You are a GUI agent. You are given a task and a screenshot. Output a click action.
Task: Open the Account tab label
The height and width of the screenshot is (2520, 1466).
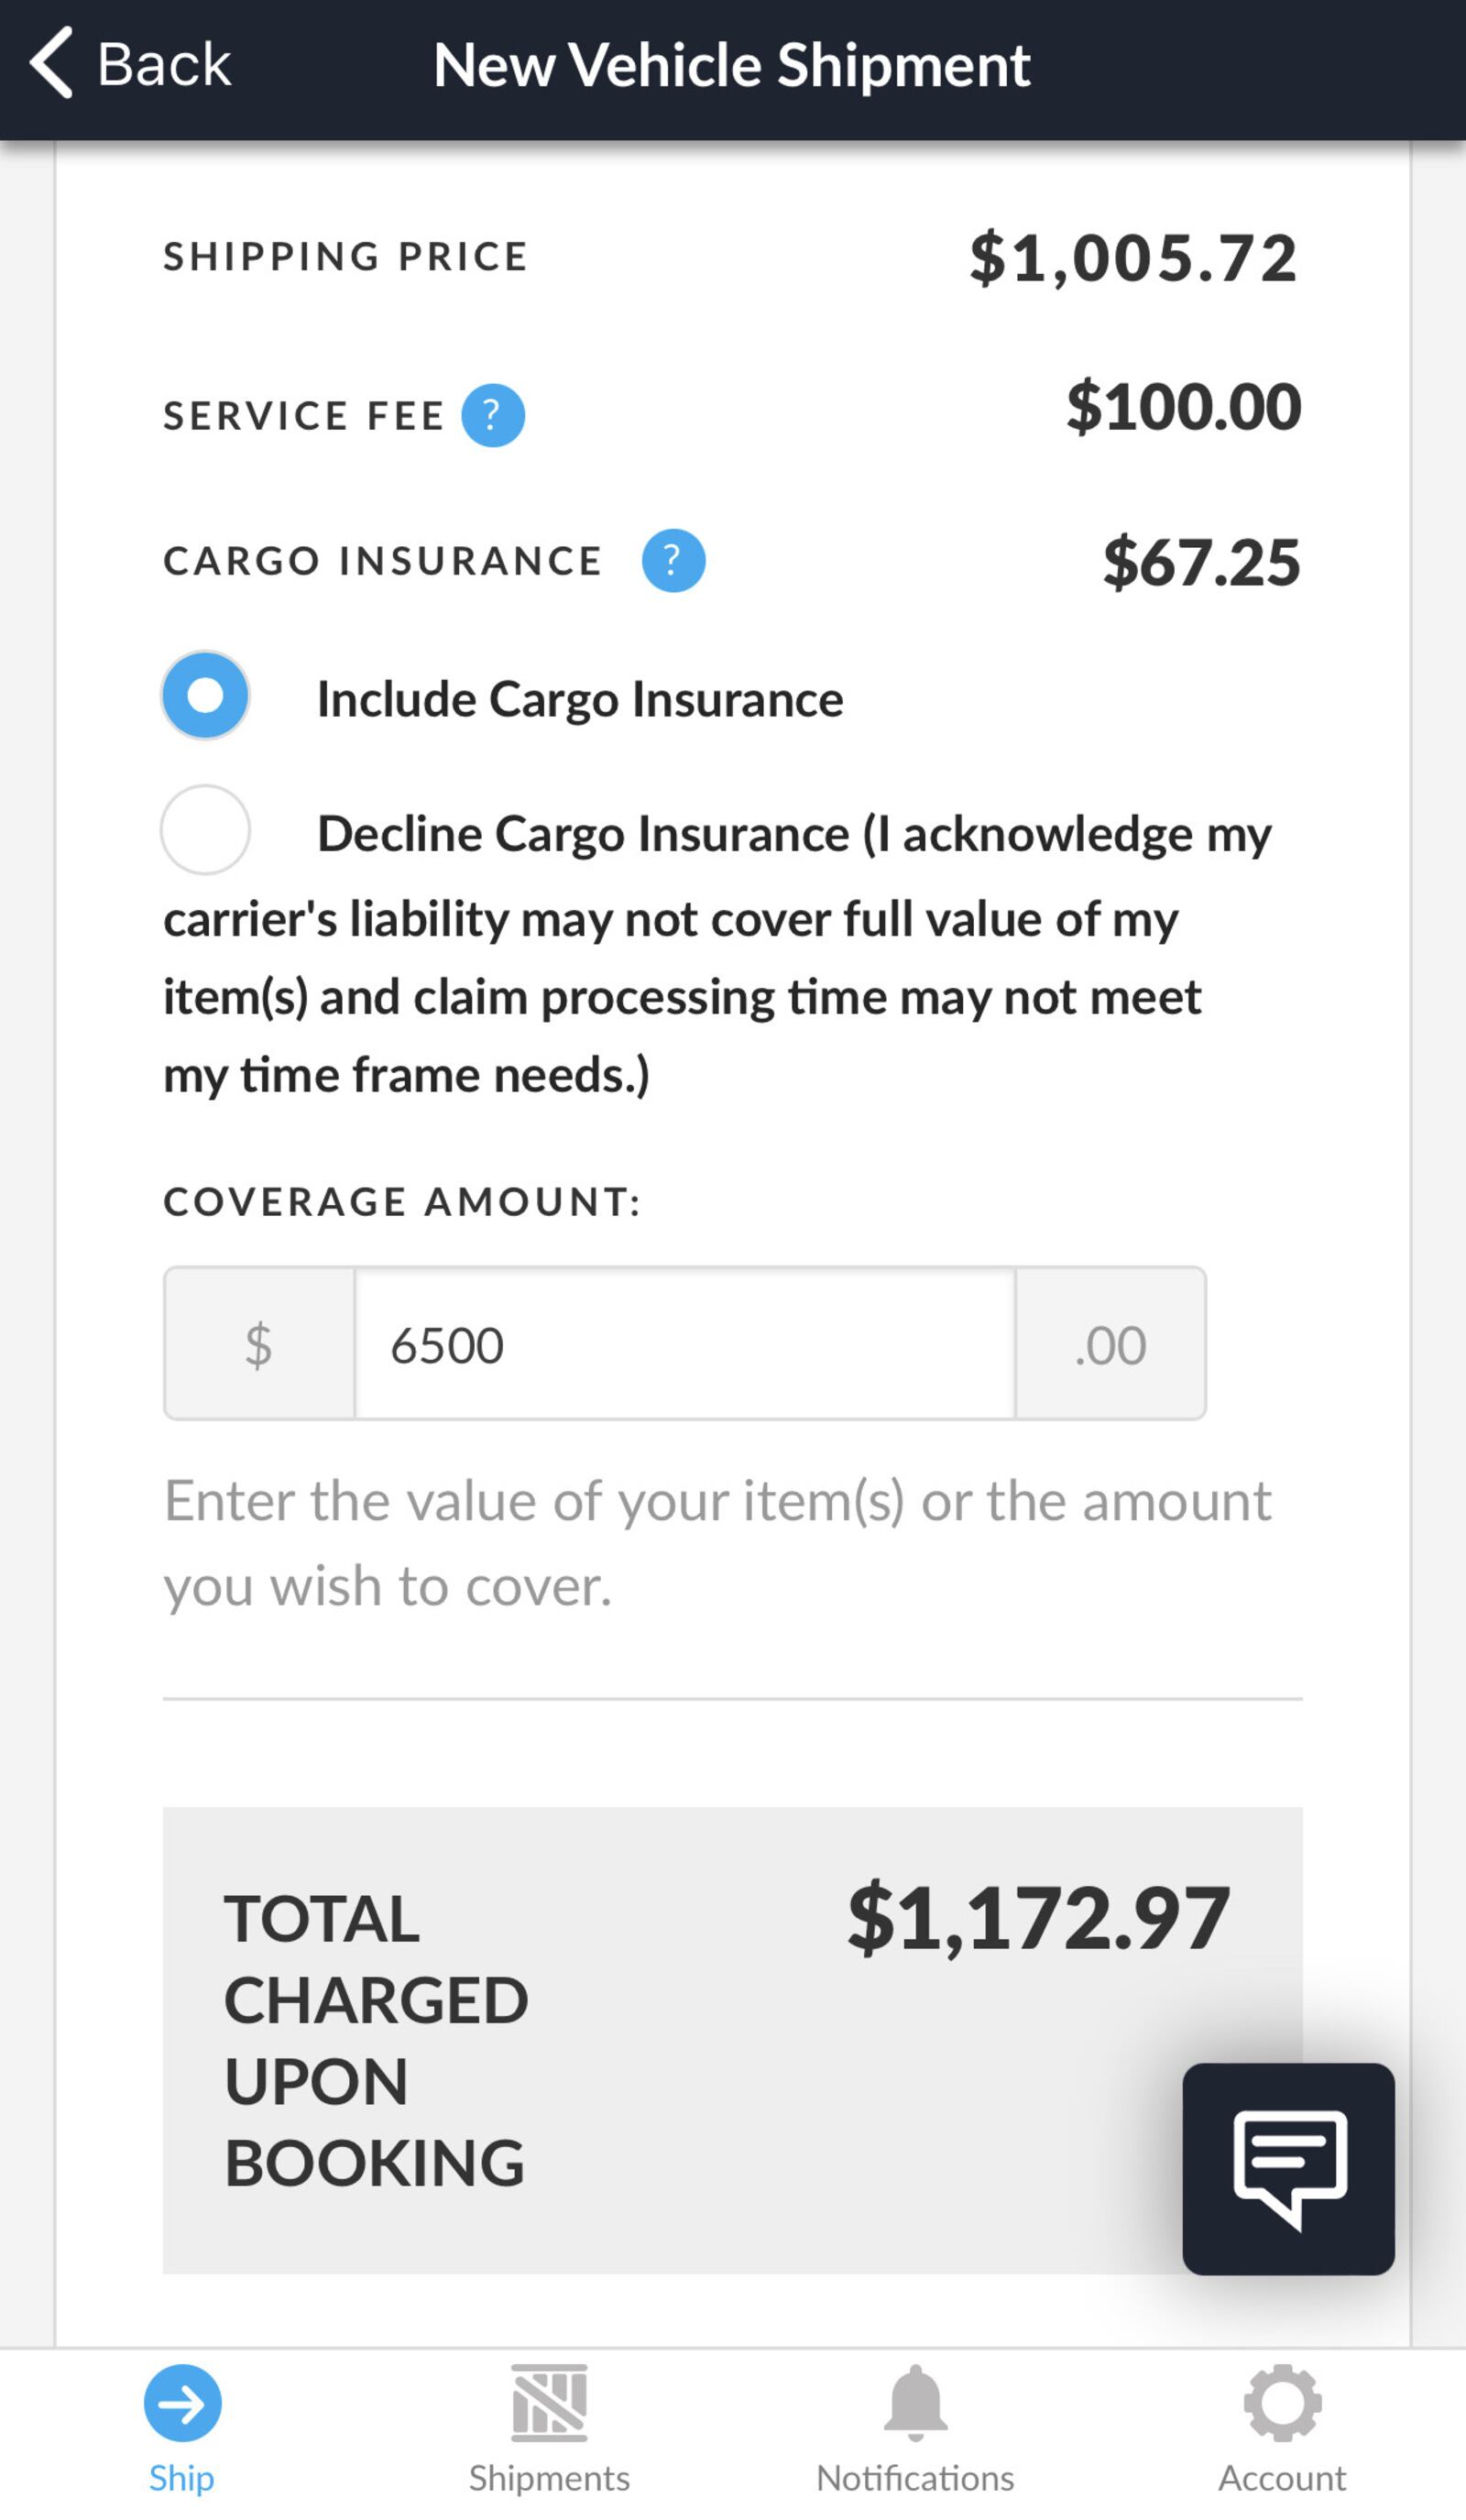point(1282,2478)
